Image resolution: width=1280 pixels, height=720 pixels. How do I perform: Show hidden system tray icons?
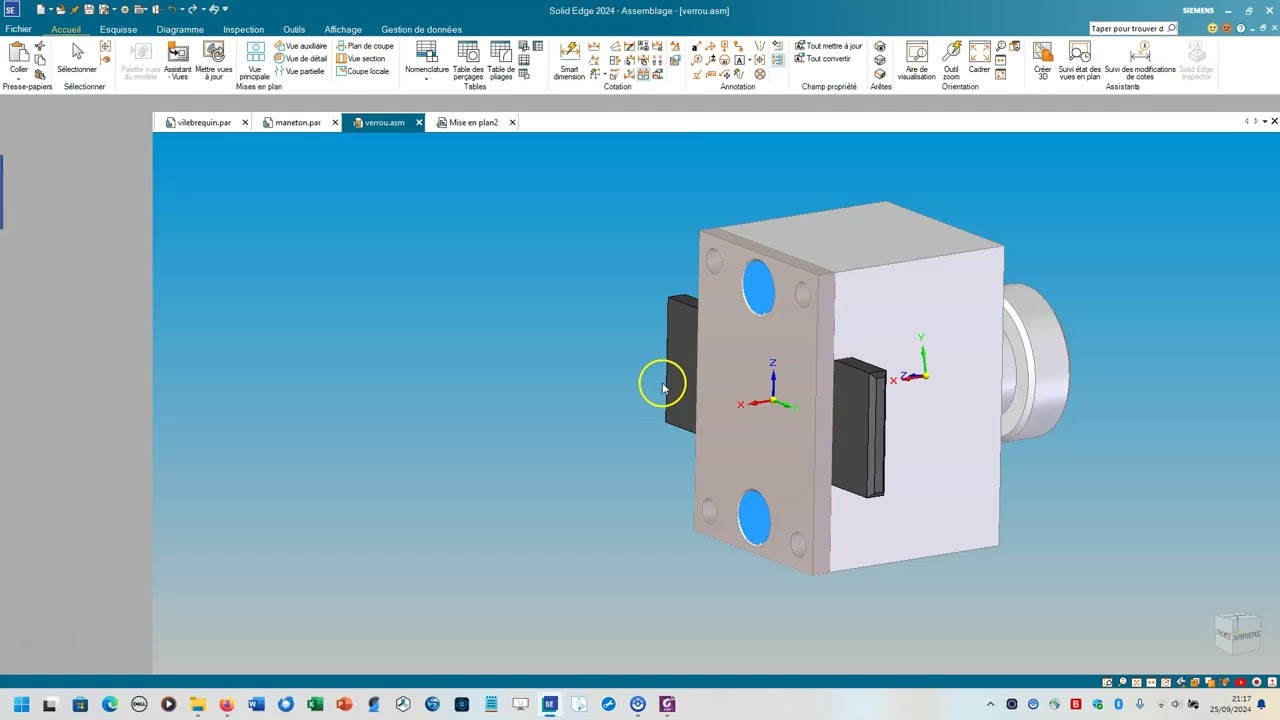(991, 704)
